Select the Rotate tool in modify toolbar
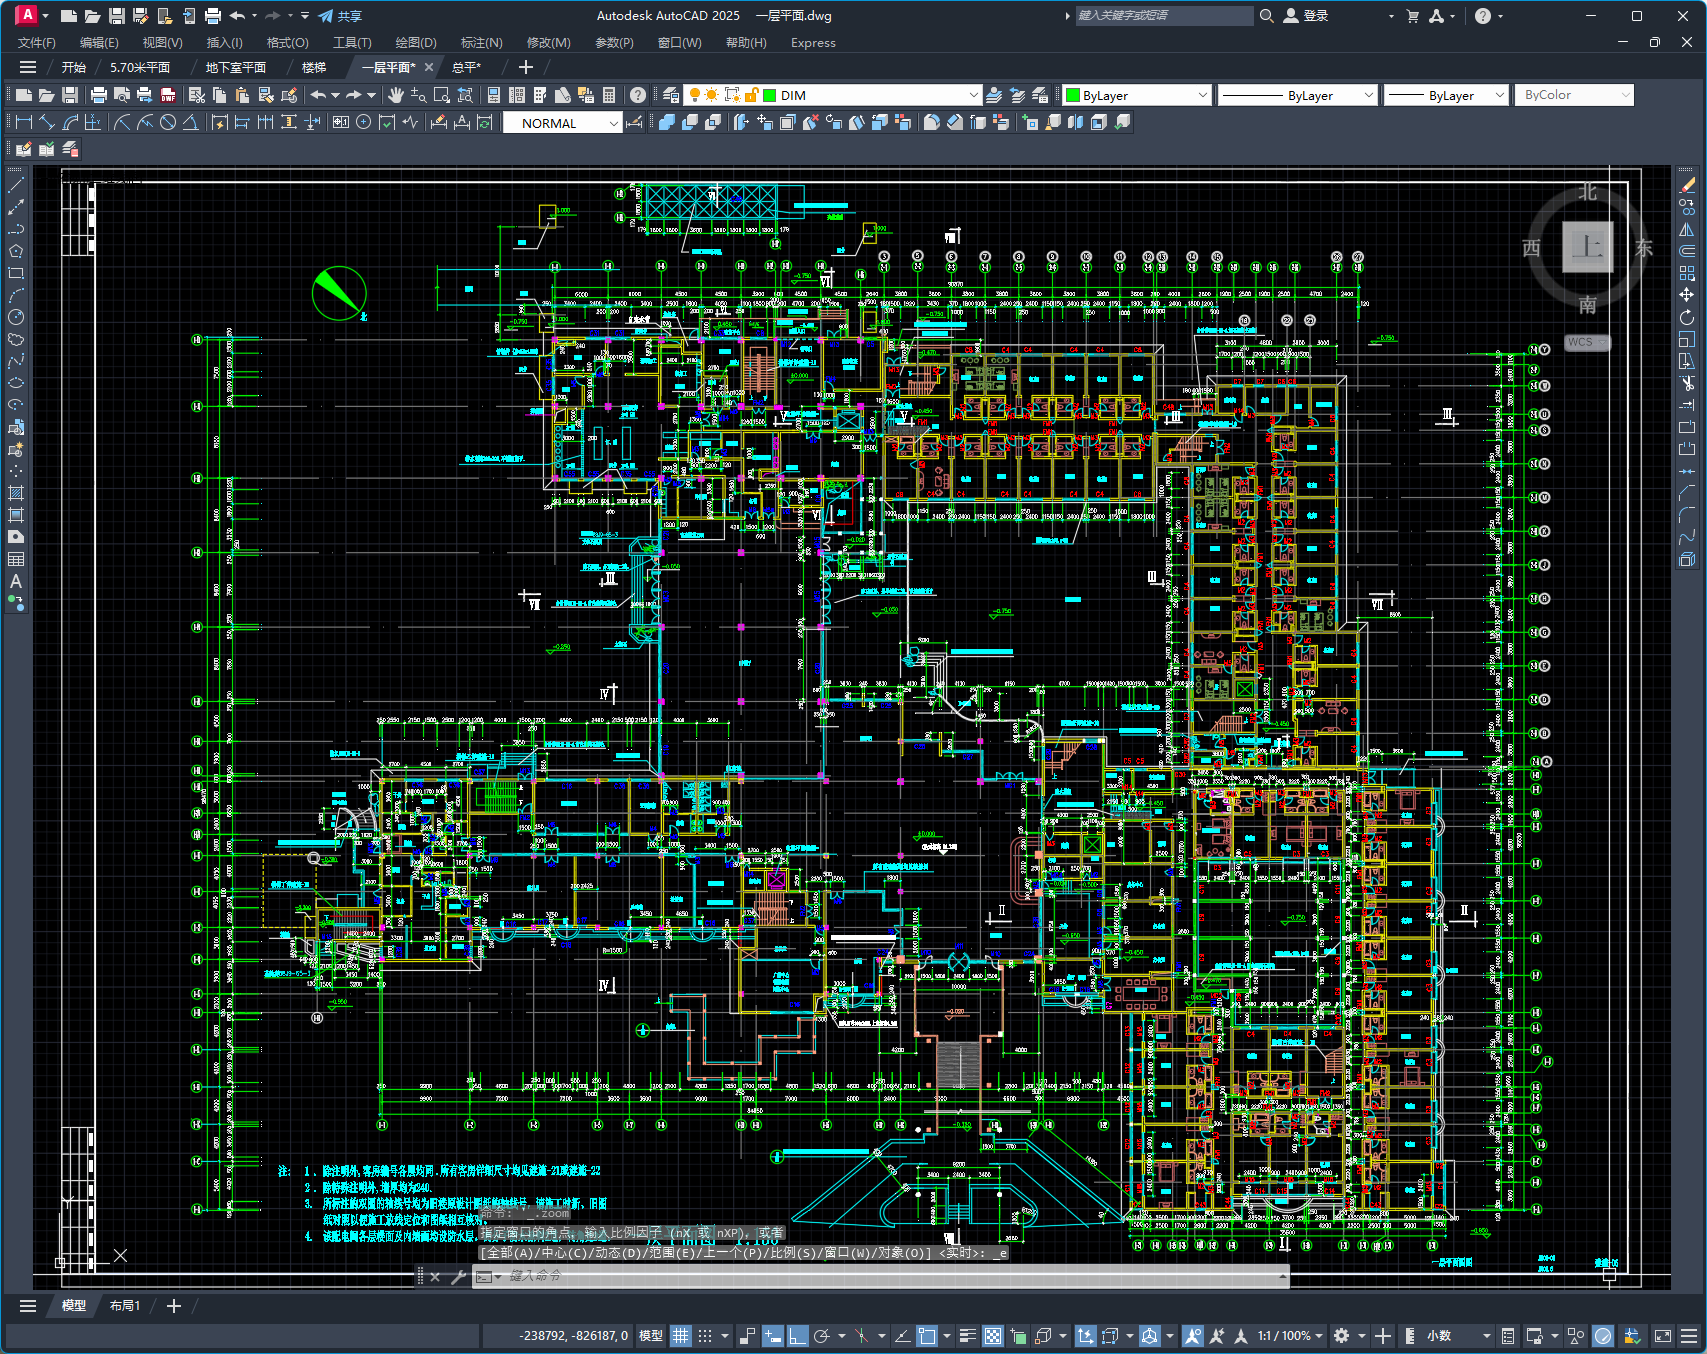Screen dimensions: 1707x1354 [x=1687, y=317]
